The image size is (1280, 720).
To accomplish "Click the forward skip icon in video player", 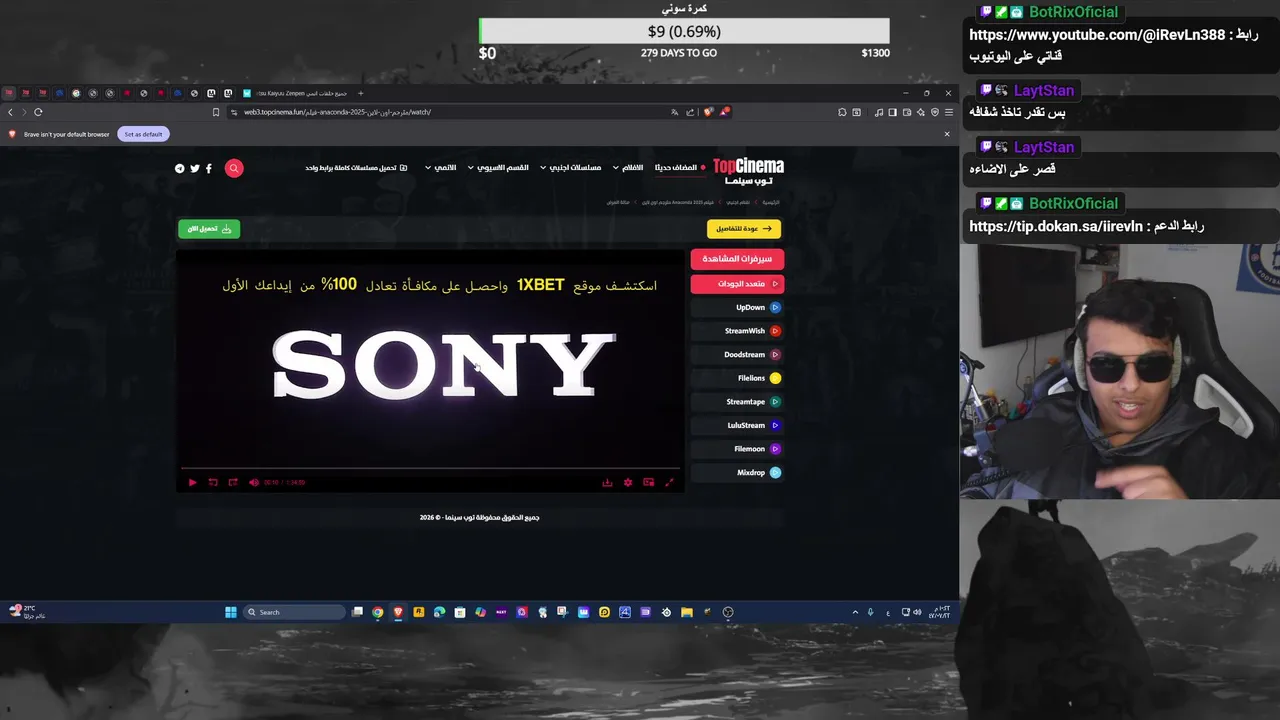I will pyautogui.click(x=233, y=482).
